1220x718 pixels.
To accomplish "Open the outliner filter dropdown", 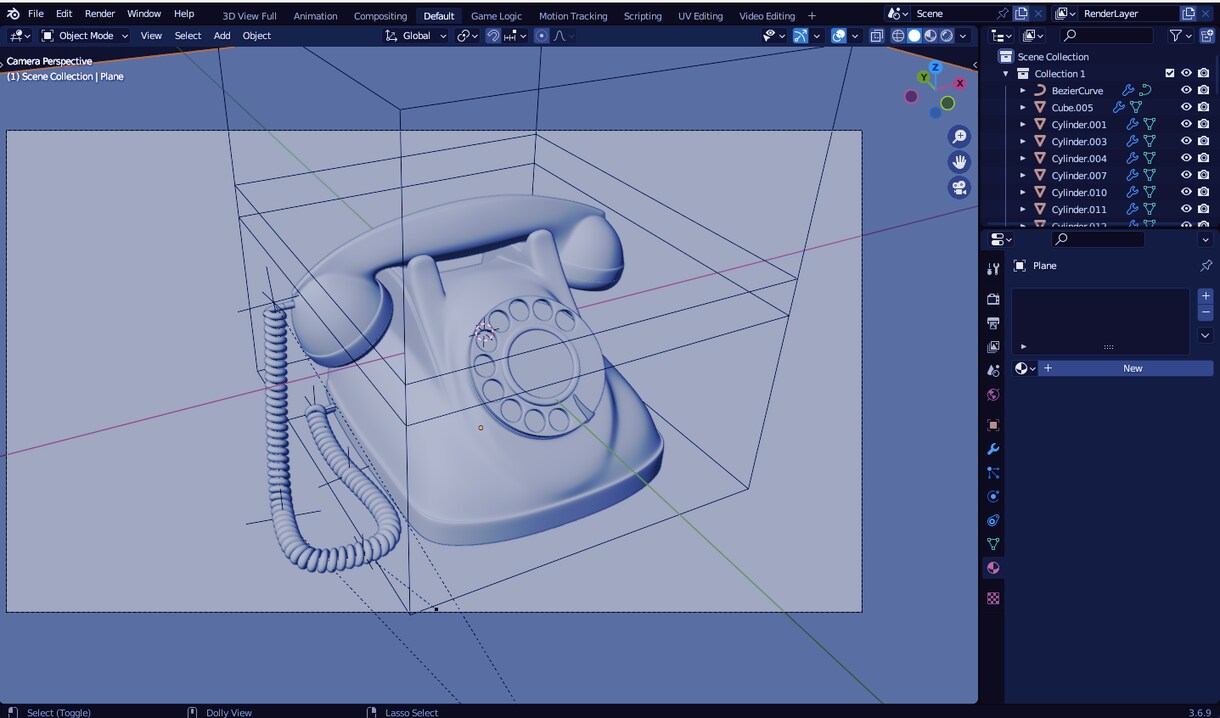I will tap(1181, 36).
